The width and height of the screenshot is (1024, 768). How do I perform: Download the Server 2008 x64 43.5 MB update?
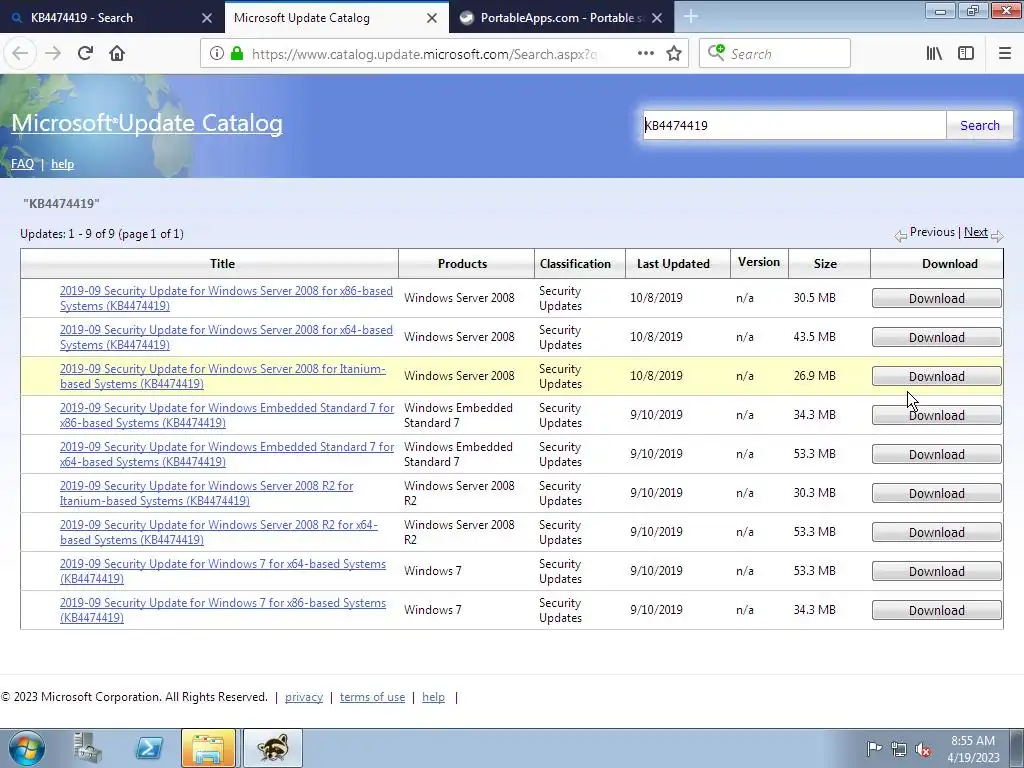(x=936, y=338)
